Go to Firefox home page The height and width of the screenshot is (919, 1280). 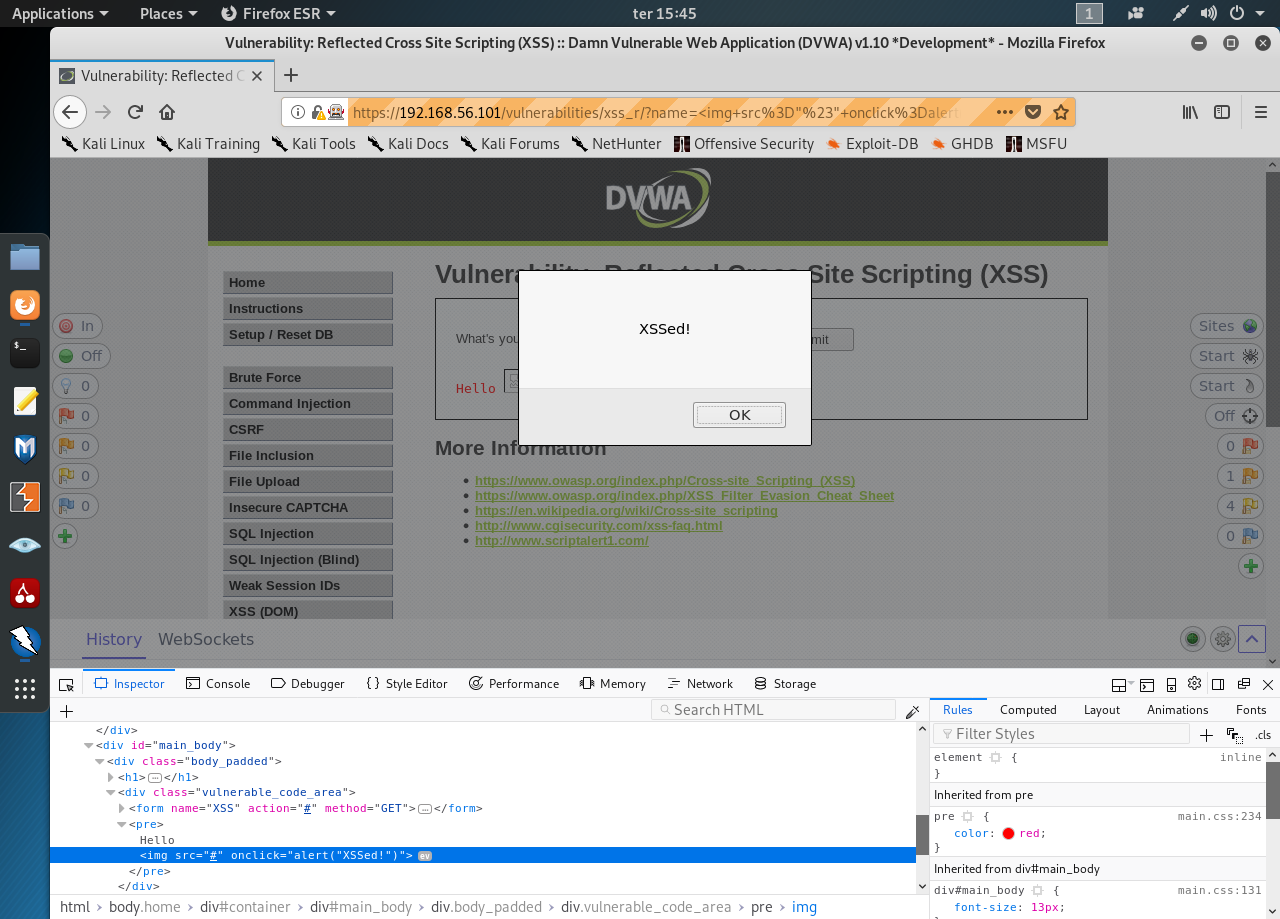(167, 112)
